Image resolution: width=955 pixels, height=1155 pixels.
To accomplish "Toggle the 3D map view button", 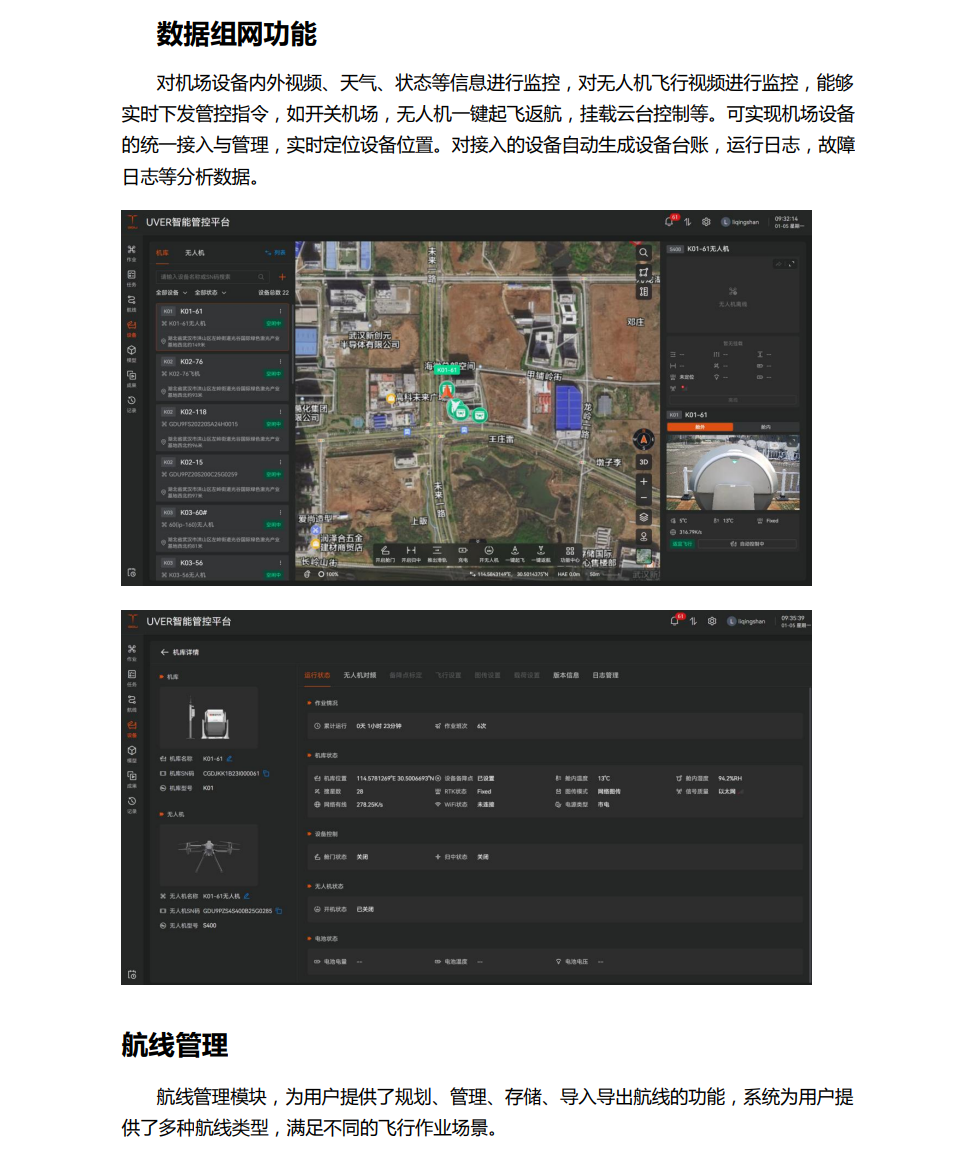I will [x=644, y=462].
